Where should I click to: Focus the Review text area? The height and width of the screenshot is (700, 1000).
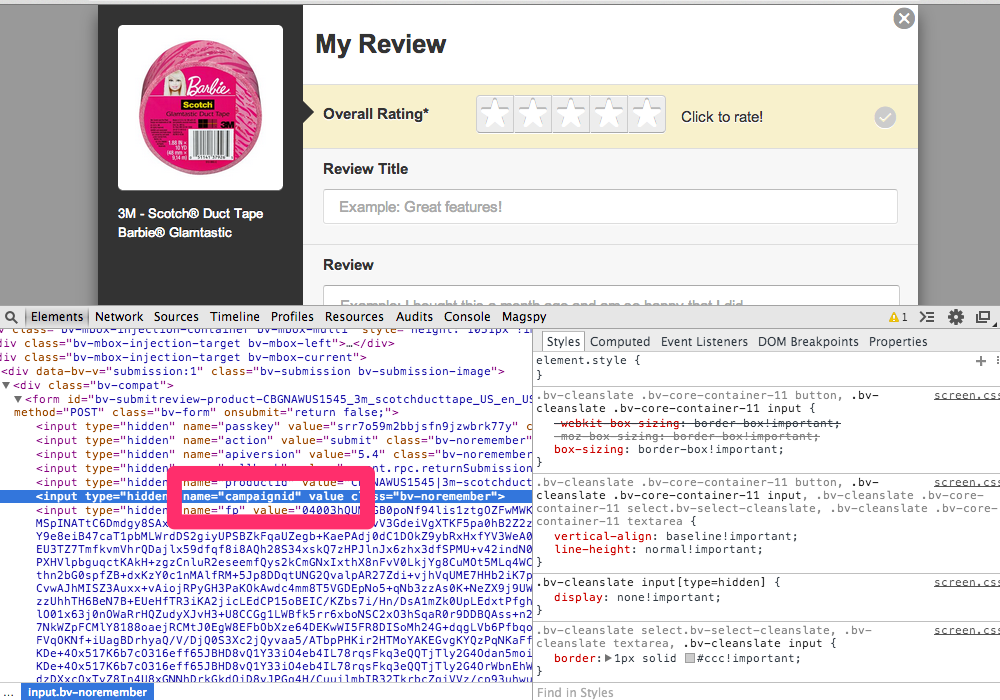coord(611,296)
